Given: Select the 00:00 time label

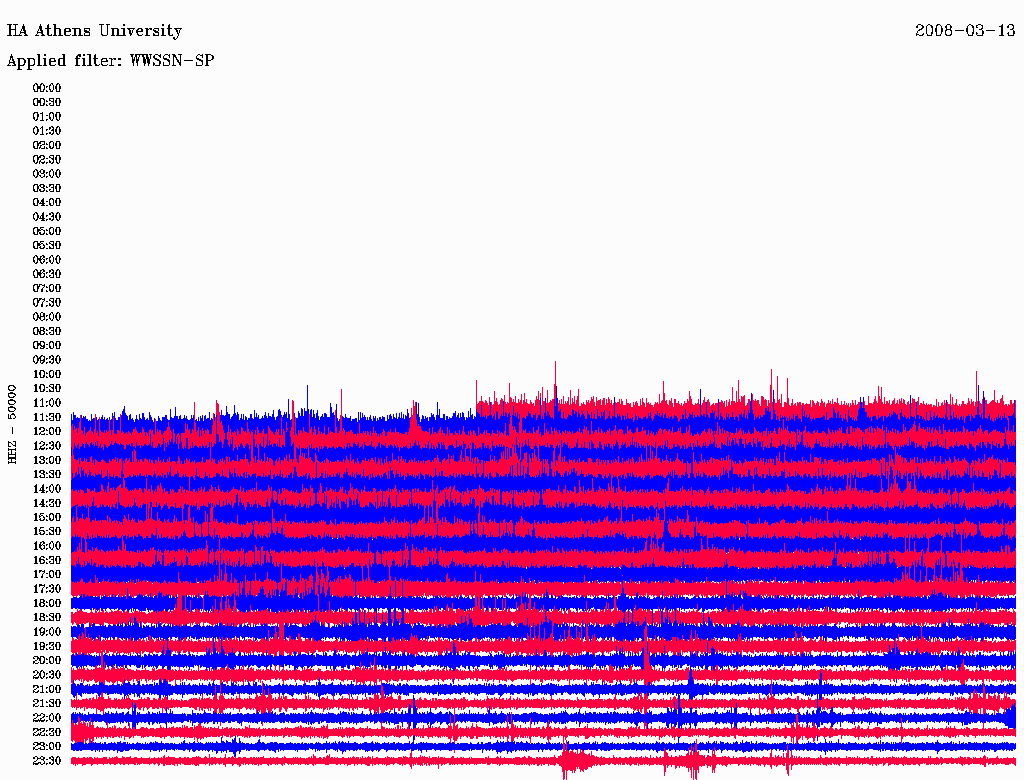Looking at the screenshot, I should point(47,88).
